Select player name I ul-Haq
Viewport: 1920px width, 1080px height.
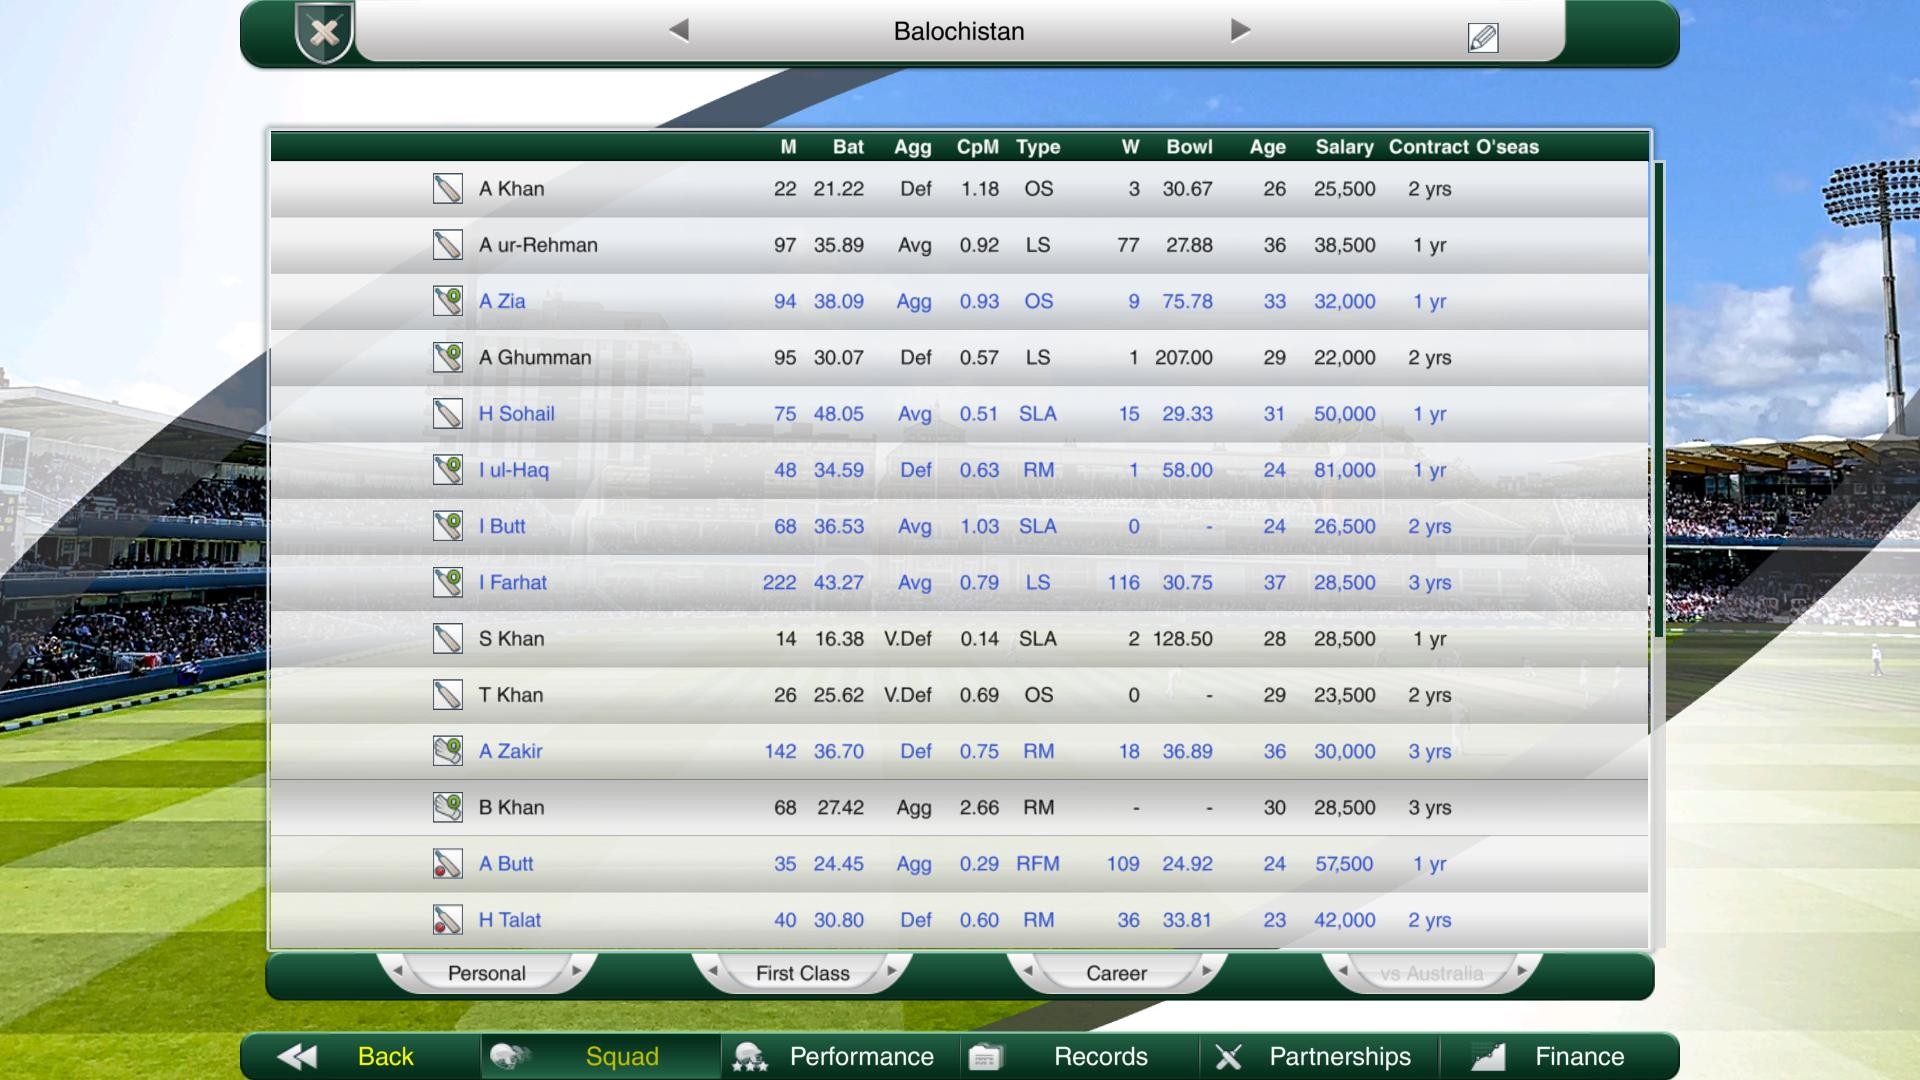pos(513,470)
